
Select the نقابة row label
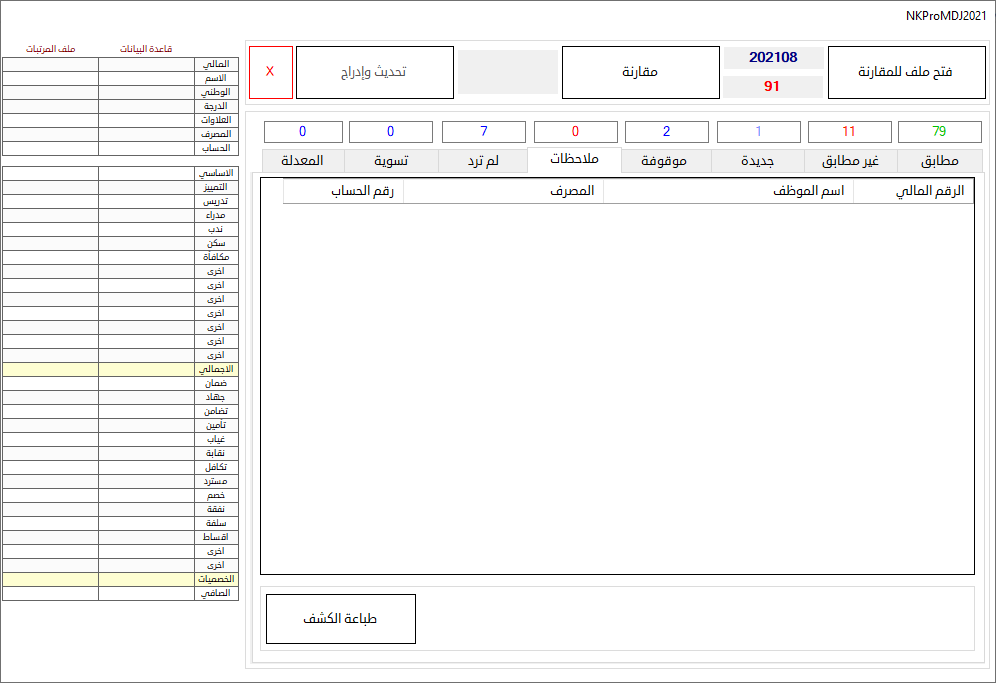[x=217, y=453]
